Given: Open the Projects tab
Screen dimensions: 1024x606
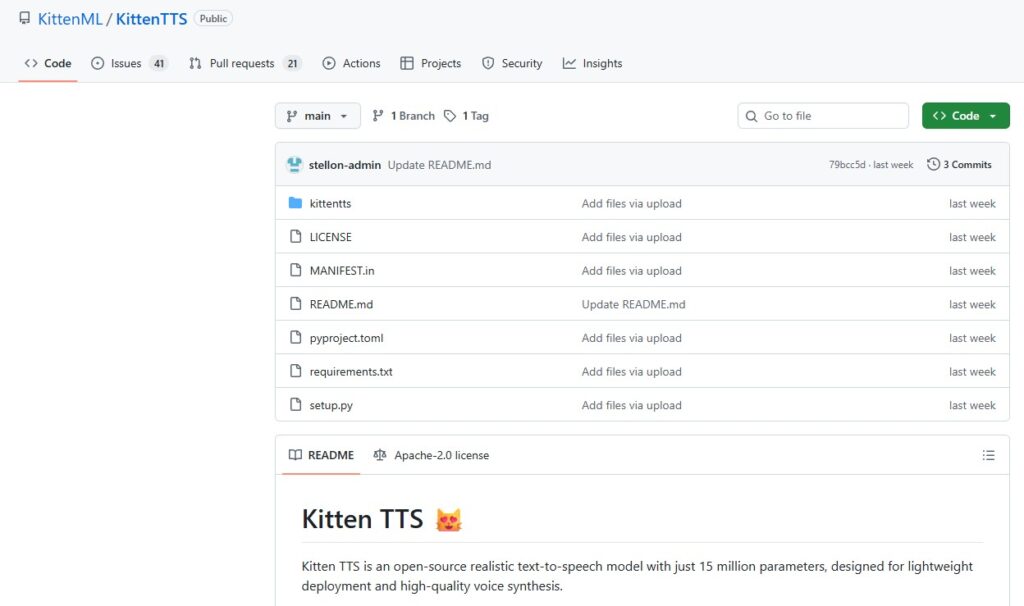Looking at the screenshot, I should click(x=431, y=63).
